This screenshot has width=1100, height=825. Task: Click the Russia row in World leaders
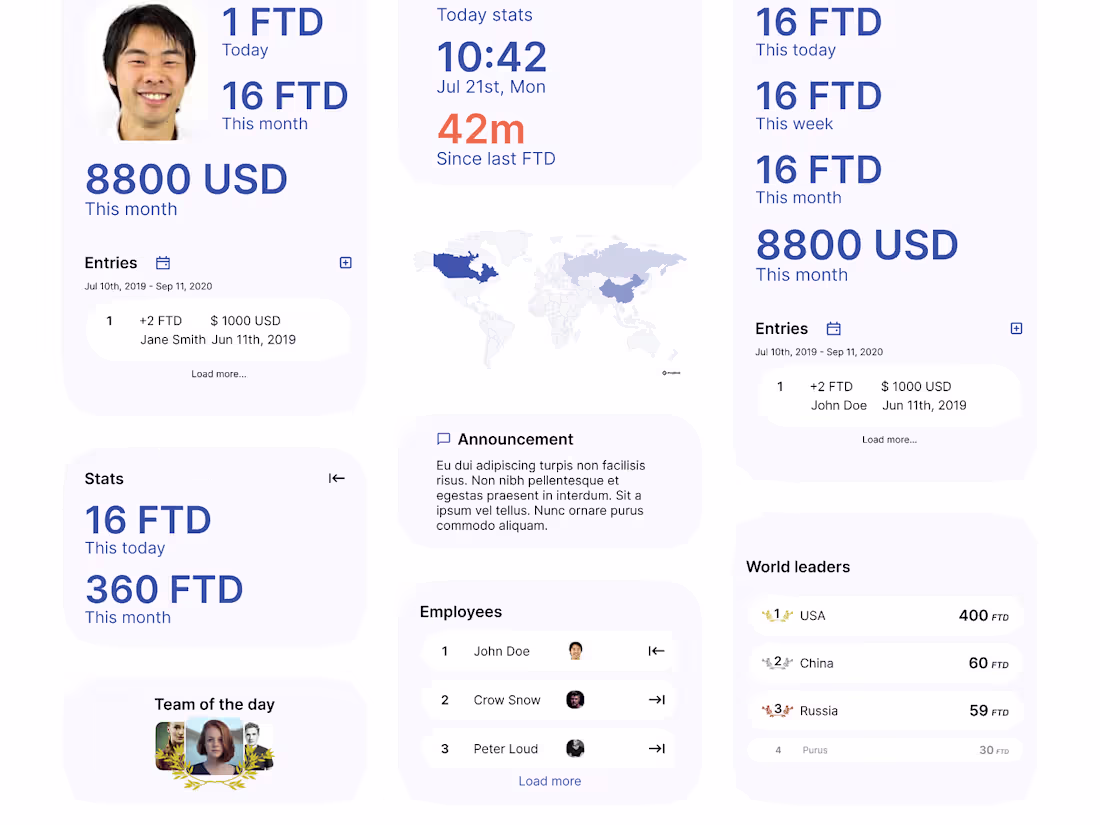[884, 710]
